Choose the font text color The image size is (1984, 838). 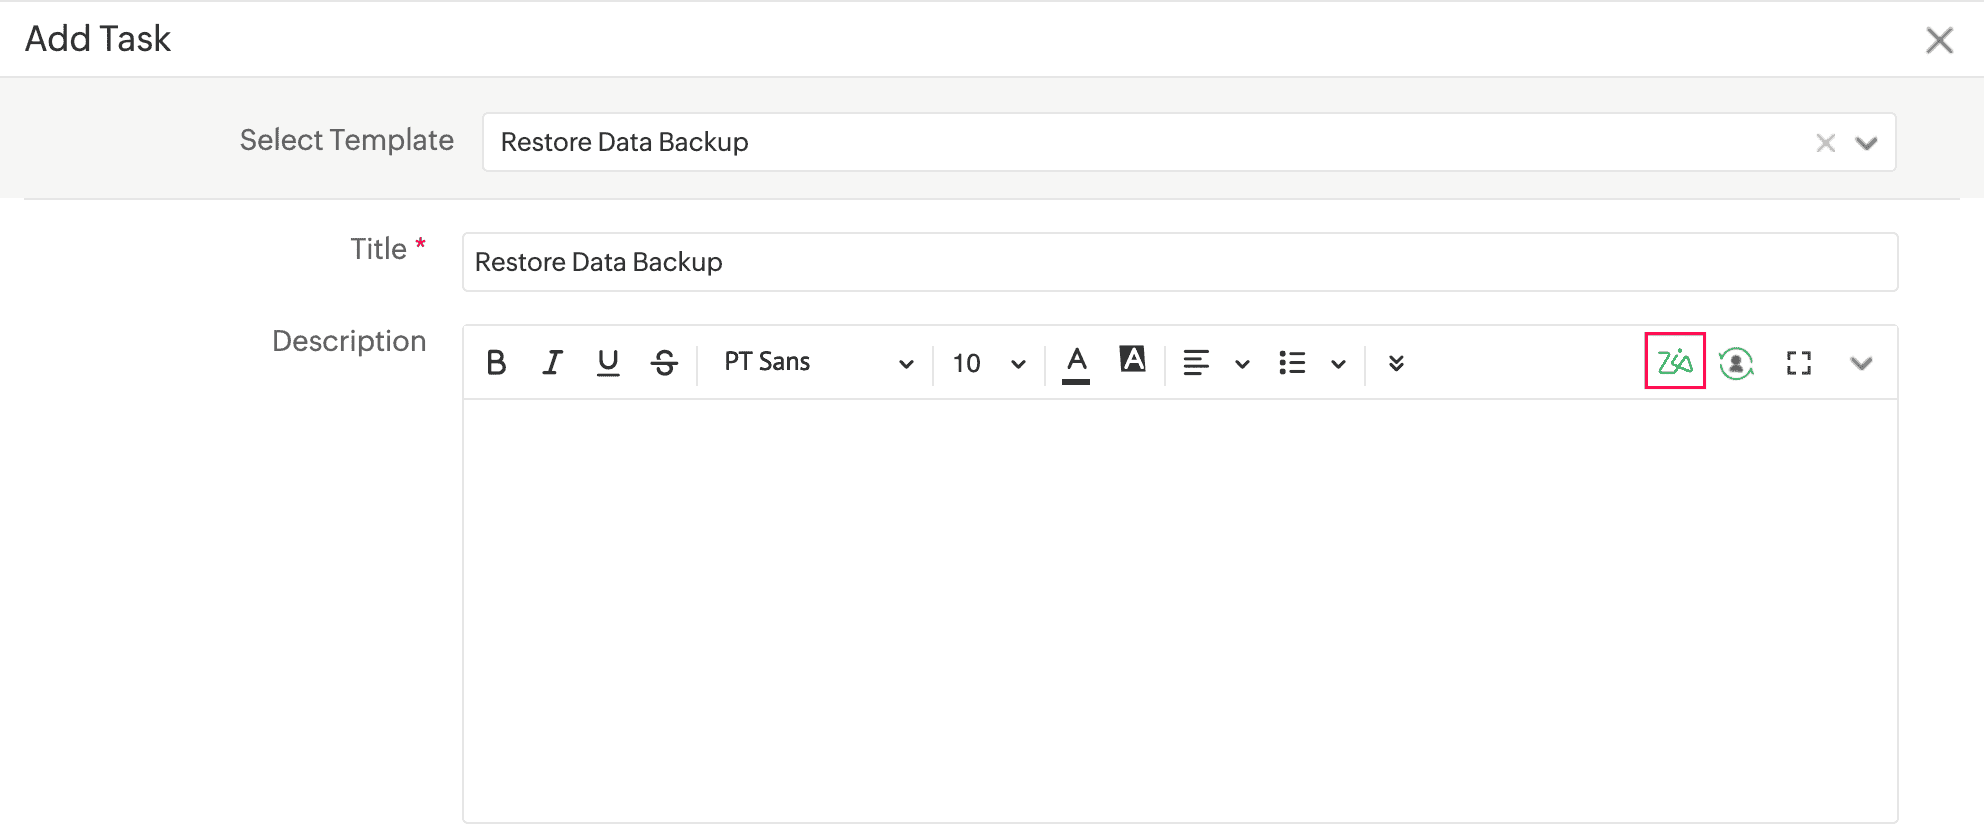[1076, 363]
